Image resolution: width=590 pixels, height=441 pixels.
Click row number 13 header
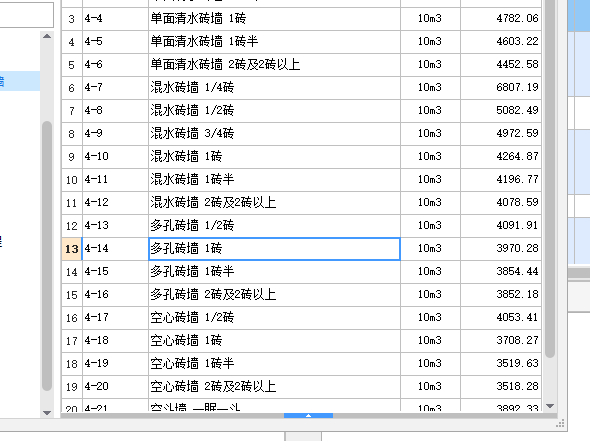[x=71, y=249]
